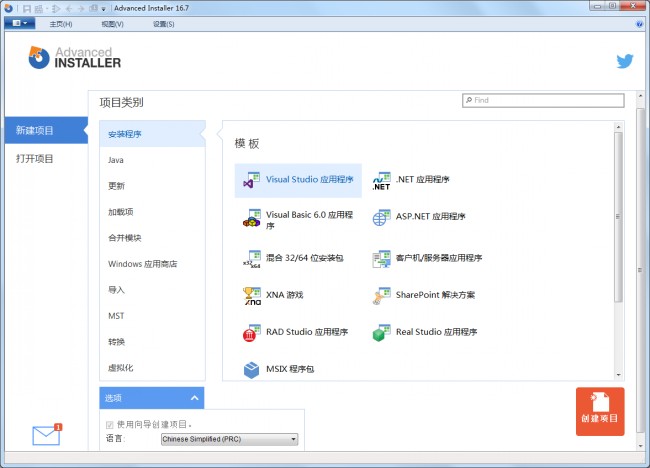Viewport: 650px width, 468px height.
Task: Select the 新建项目 sidebar tab
Action: (x=46, y=130)
